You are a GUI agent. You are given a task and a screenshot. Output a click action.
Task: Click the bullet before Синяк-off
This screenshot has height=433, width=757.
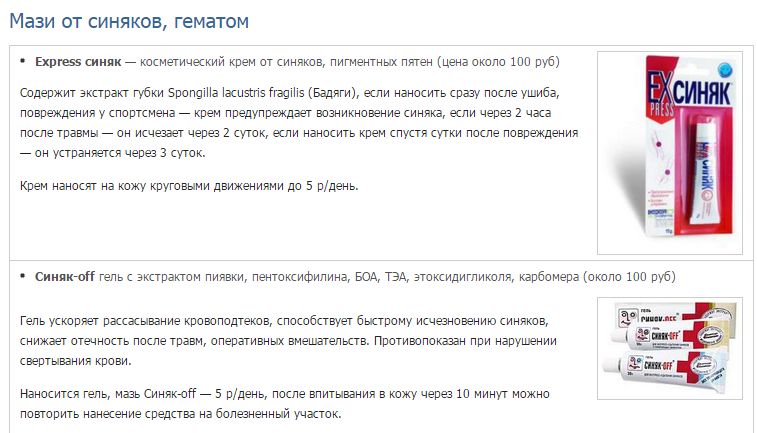pyautogui.click(x=23, y=275)
